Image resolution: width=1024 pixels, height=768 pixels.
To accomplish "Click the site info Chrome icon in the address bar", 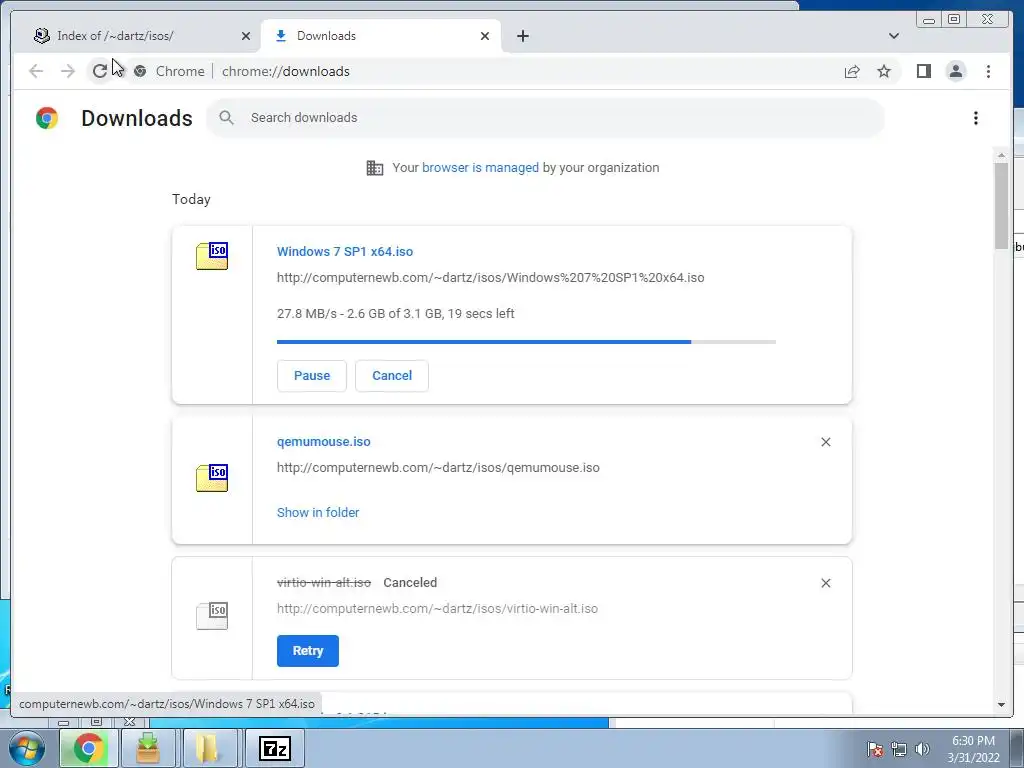I will 140,71.
